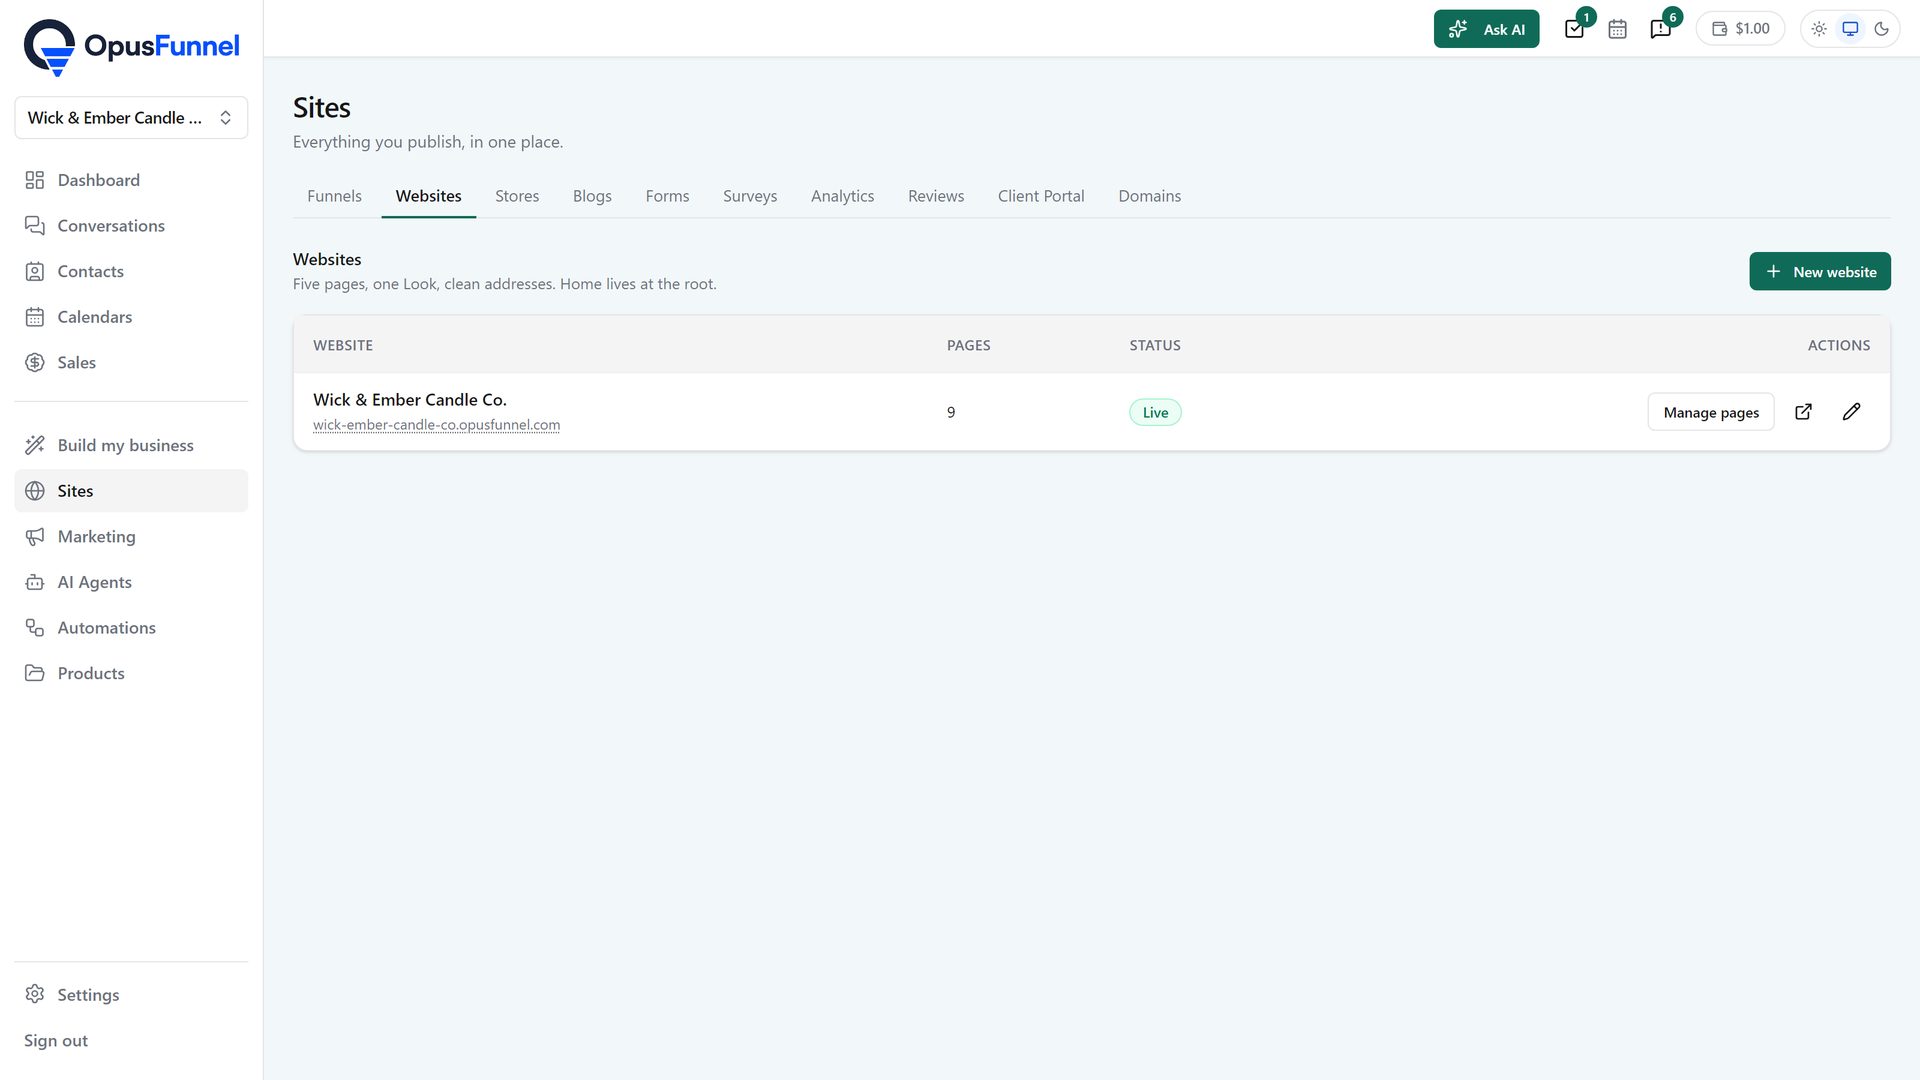Click the OpusFunnel logo

click(131, 47)
